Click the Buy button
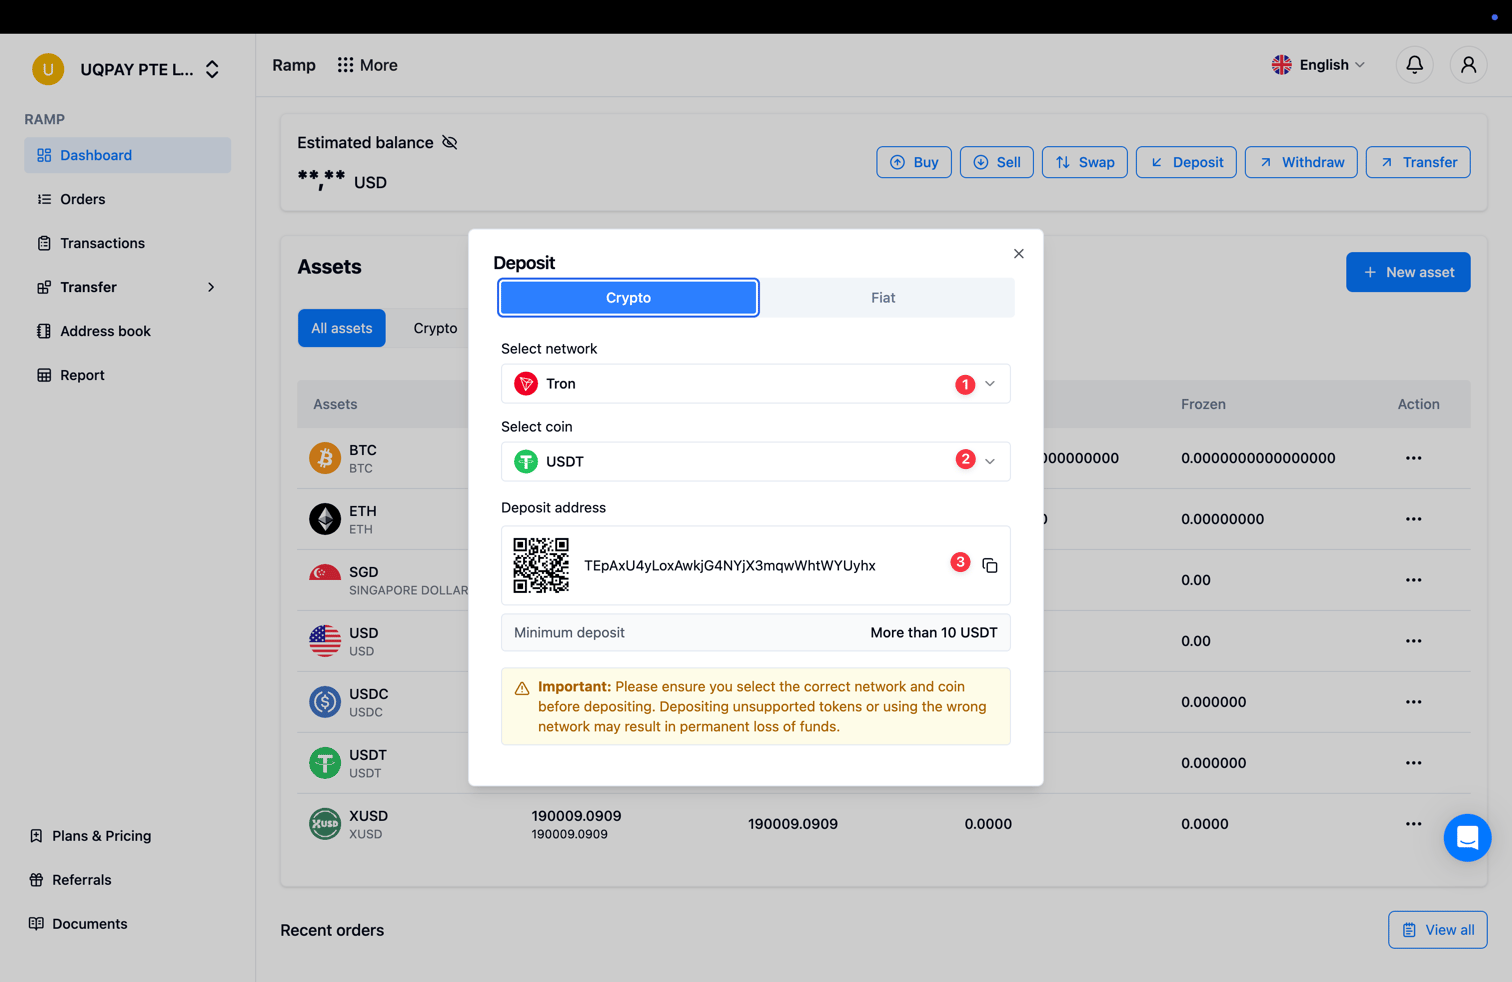1512x982 pixels. (x=914, y=162)
